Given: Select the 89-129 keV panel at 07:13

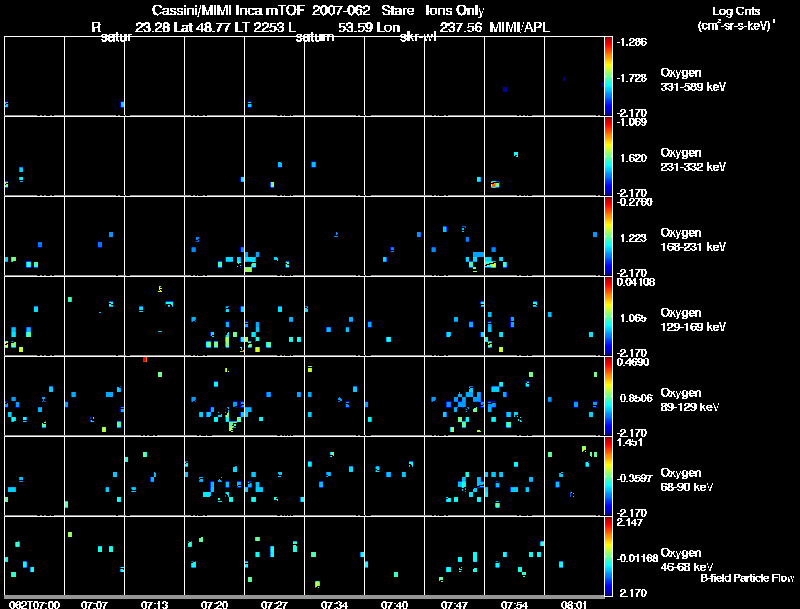Looking at the screenshot, I should pyautogui.click(x=155, y=396).
